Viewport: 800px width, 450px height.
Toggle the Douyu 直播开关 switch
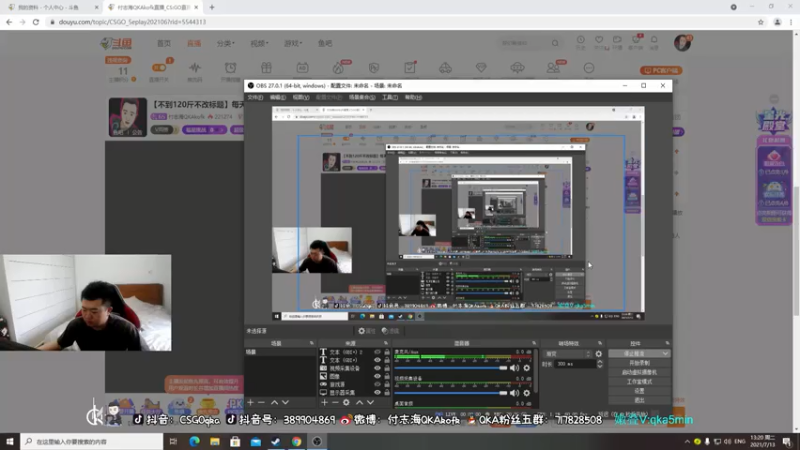(x=159, y=67)
